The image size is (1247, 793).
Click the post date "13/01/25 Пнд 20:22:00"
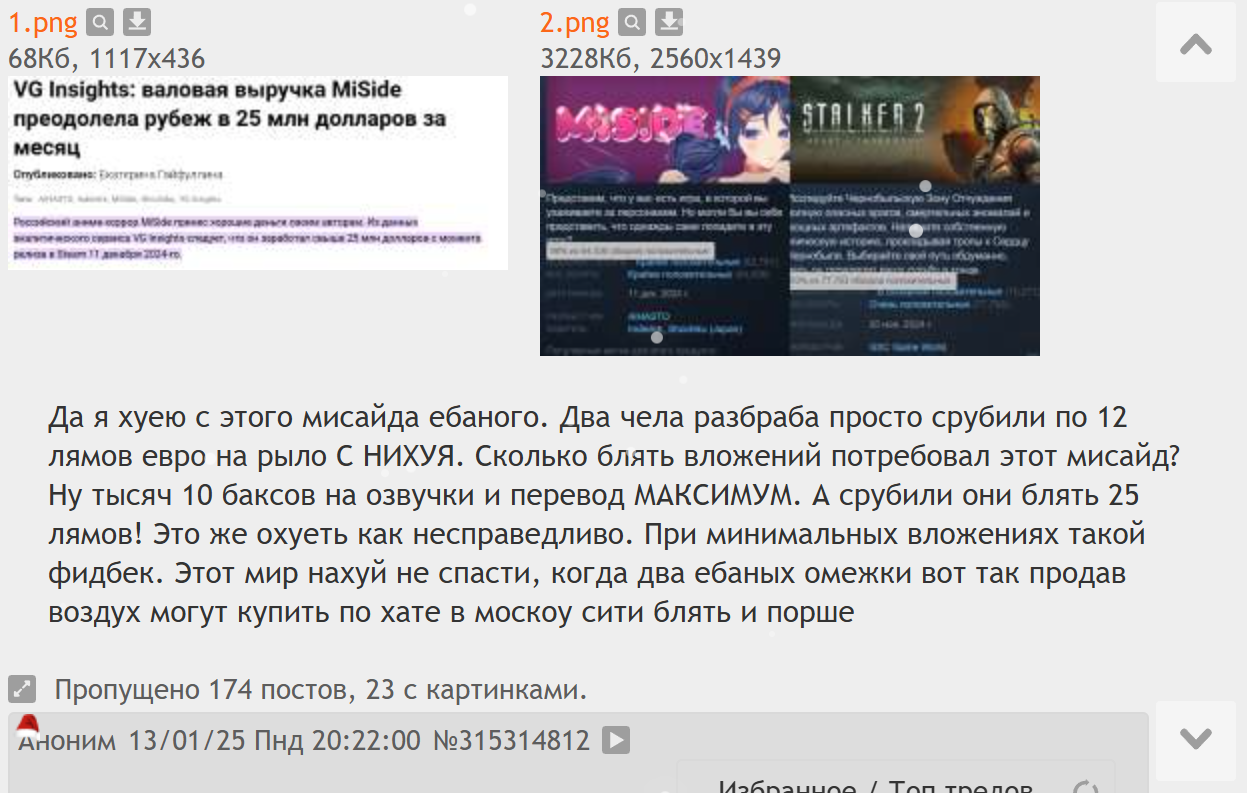[x=275, y=741]
